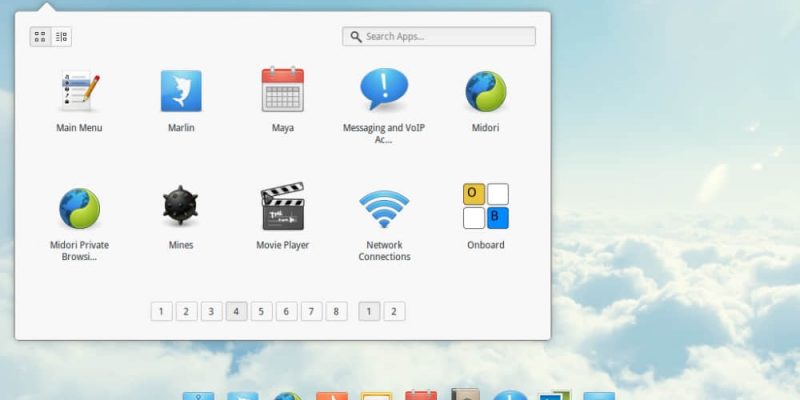Go to apps page 3
The height and width of the screenshot is (400, 800).
coord(211,311)
